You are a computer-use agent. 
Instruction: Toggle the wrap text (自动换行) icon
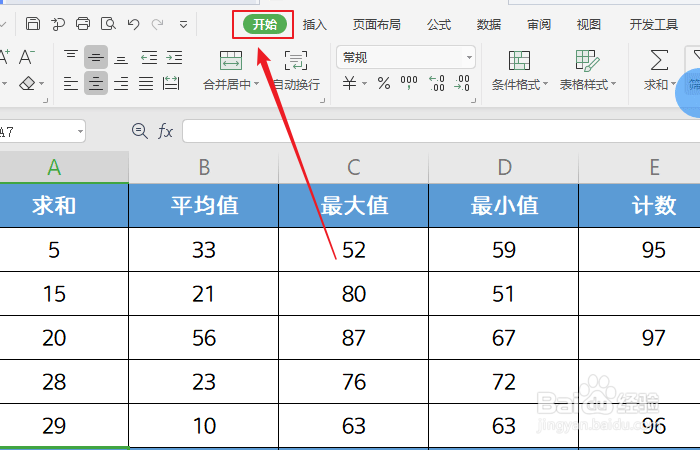click(x=296, y=60)
